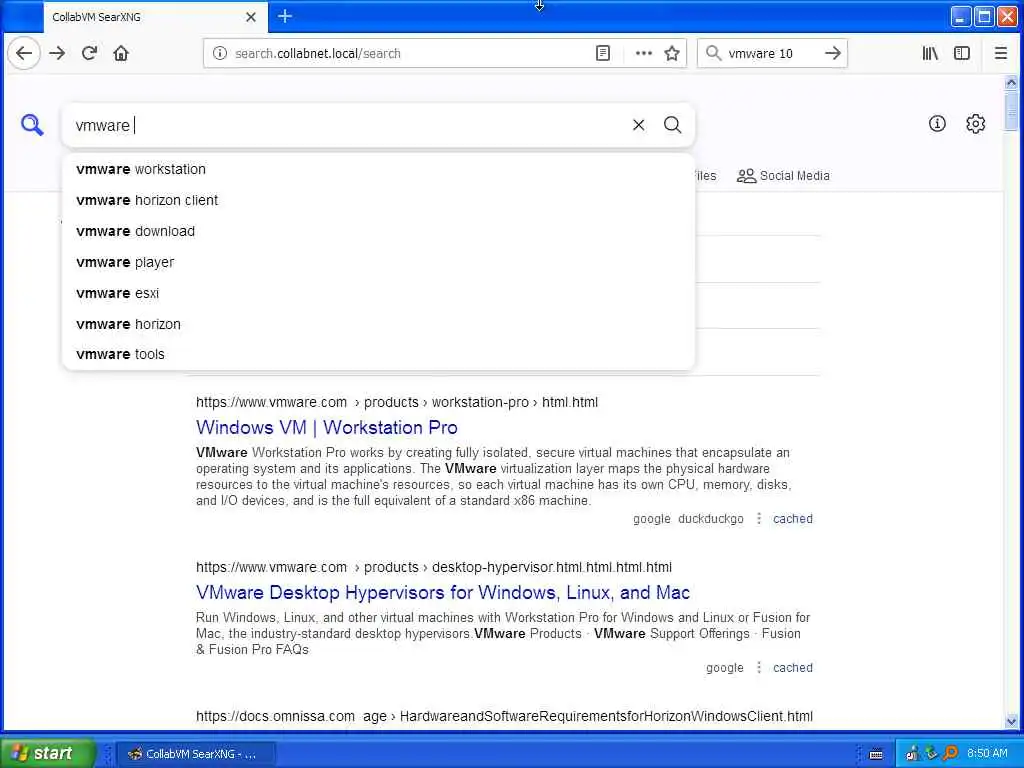Choose suggestion 'vmware download'
The width and height of the screenshot is (1024, 768).
[378, 231]
